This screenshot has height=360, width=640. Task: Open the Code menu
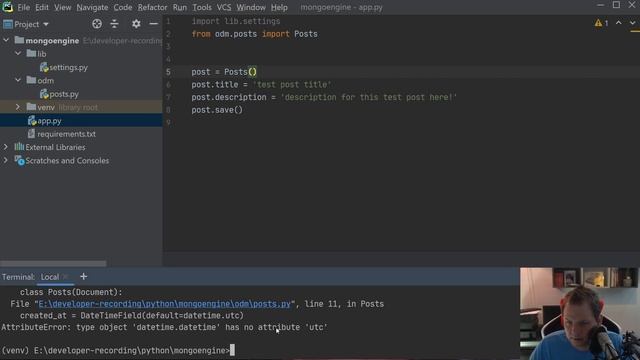122,7
